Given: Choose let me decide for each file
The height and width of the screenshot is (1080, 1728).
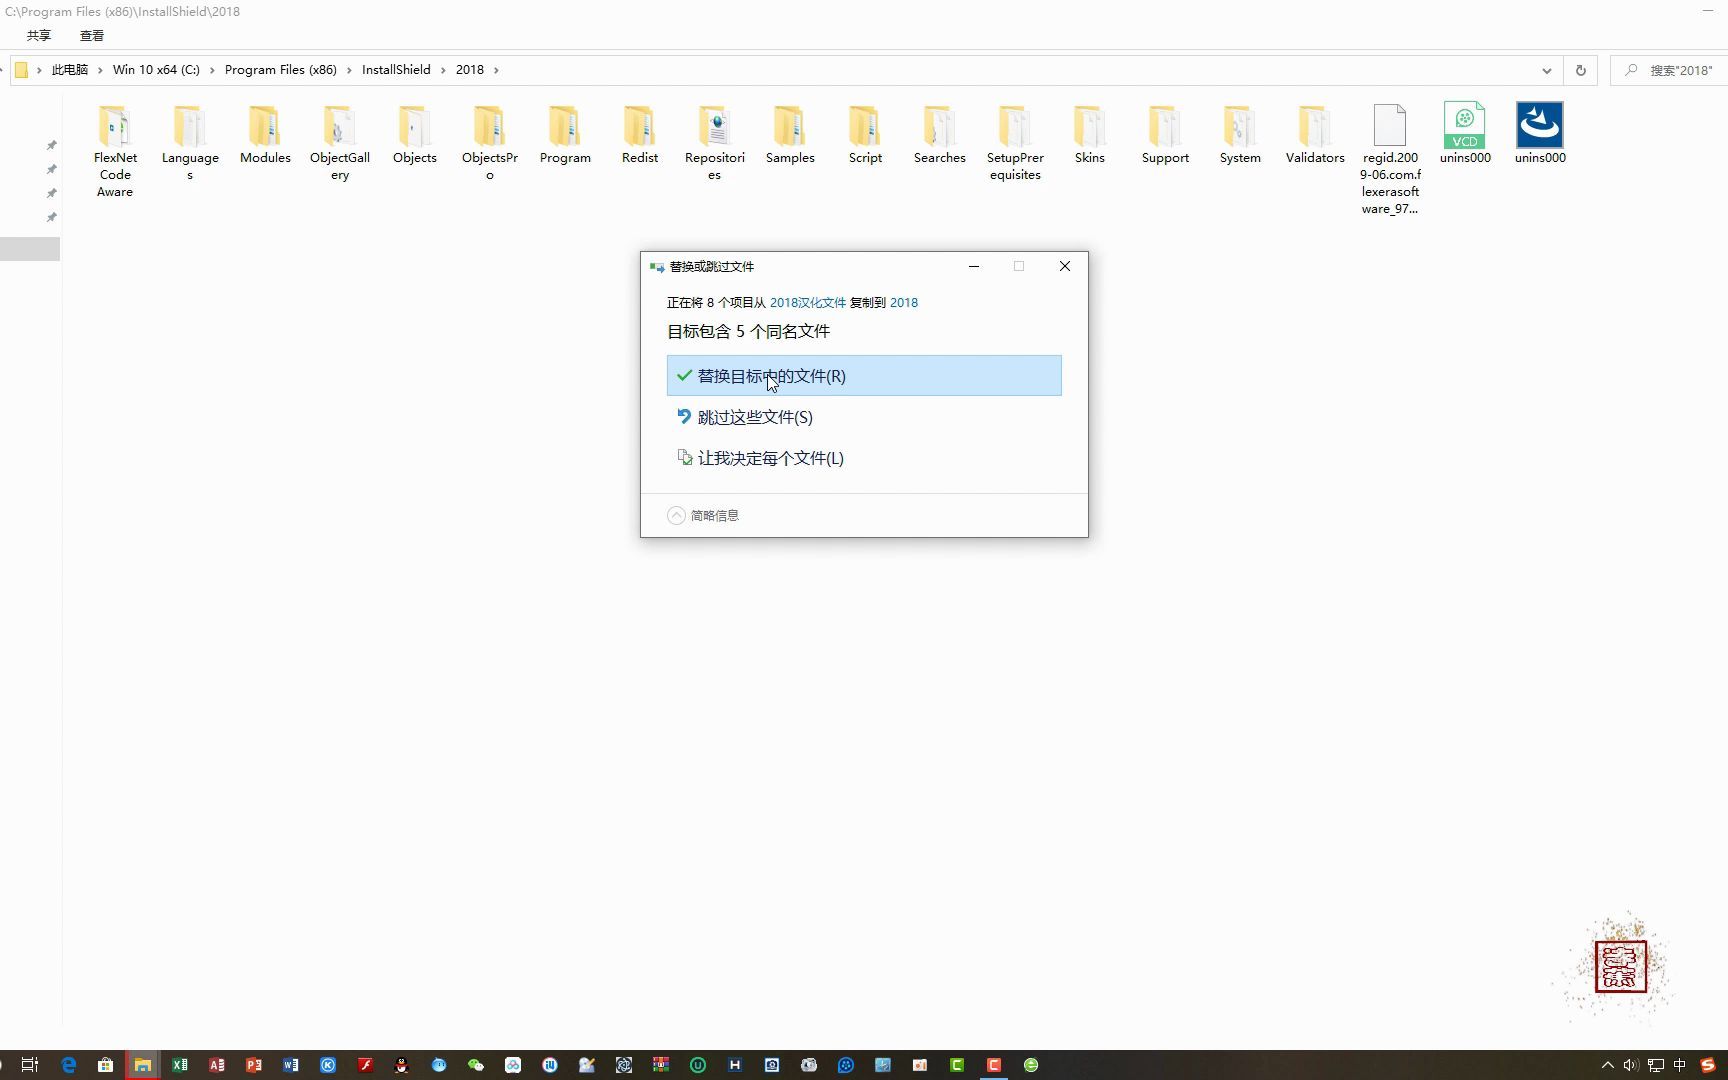Looking at the screenshot, I should click(x=864, y=458).
